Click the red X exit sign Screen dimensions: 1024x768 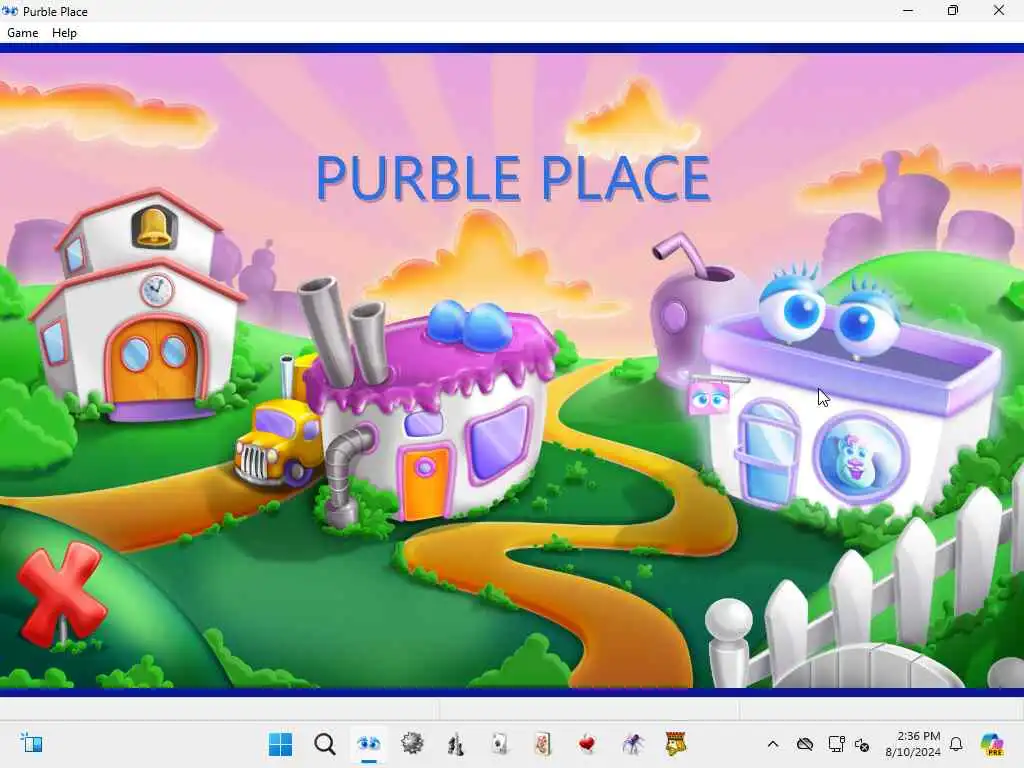pos(60,593)
